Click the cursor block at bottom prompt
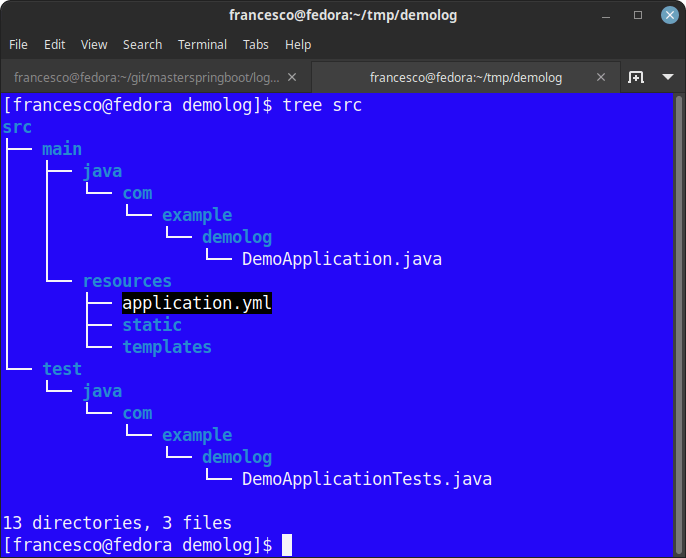Screen dimensions: 686x558 coord(287,545)
